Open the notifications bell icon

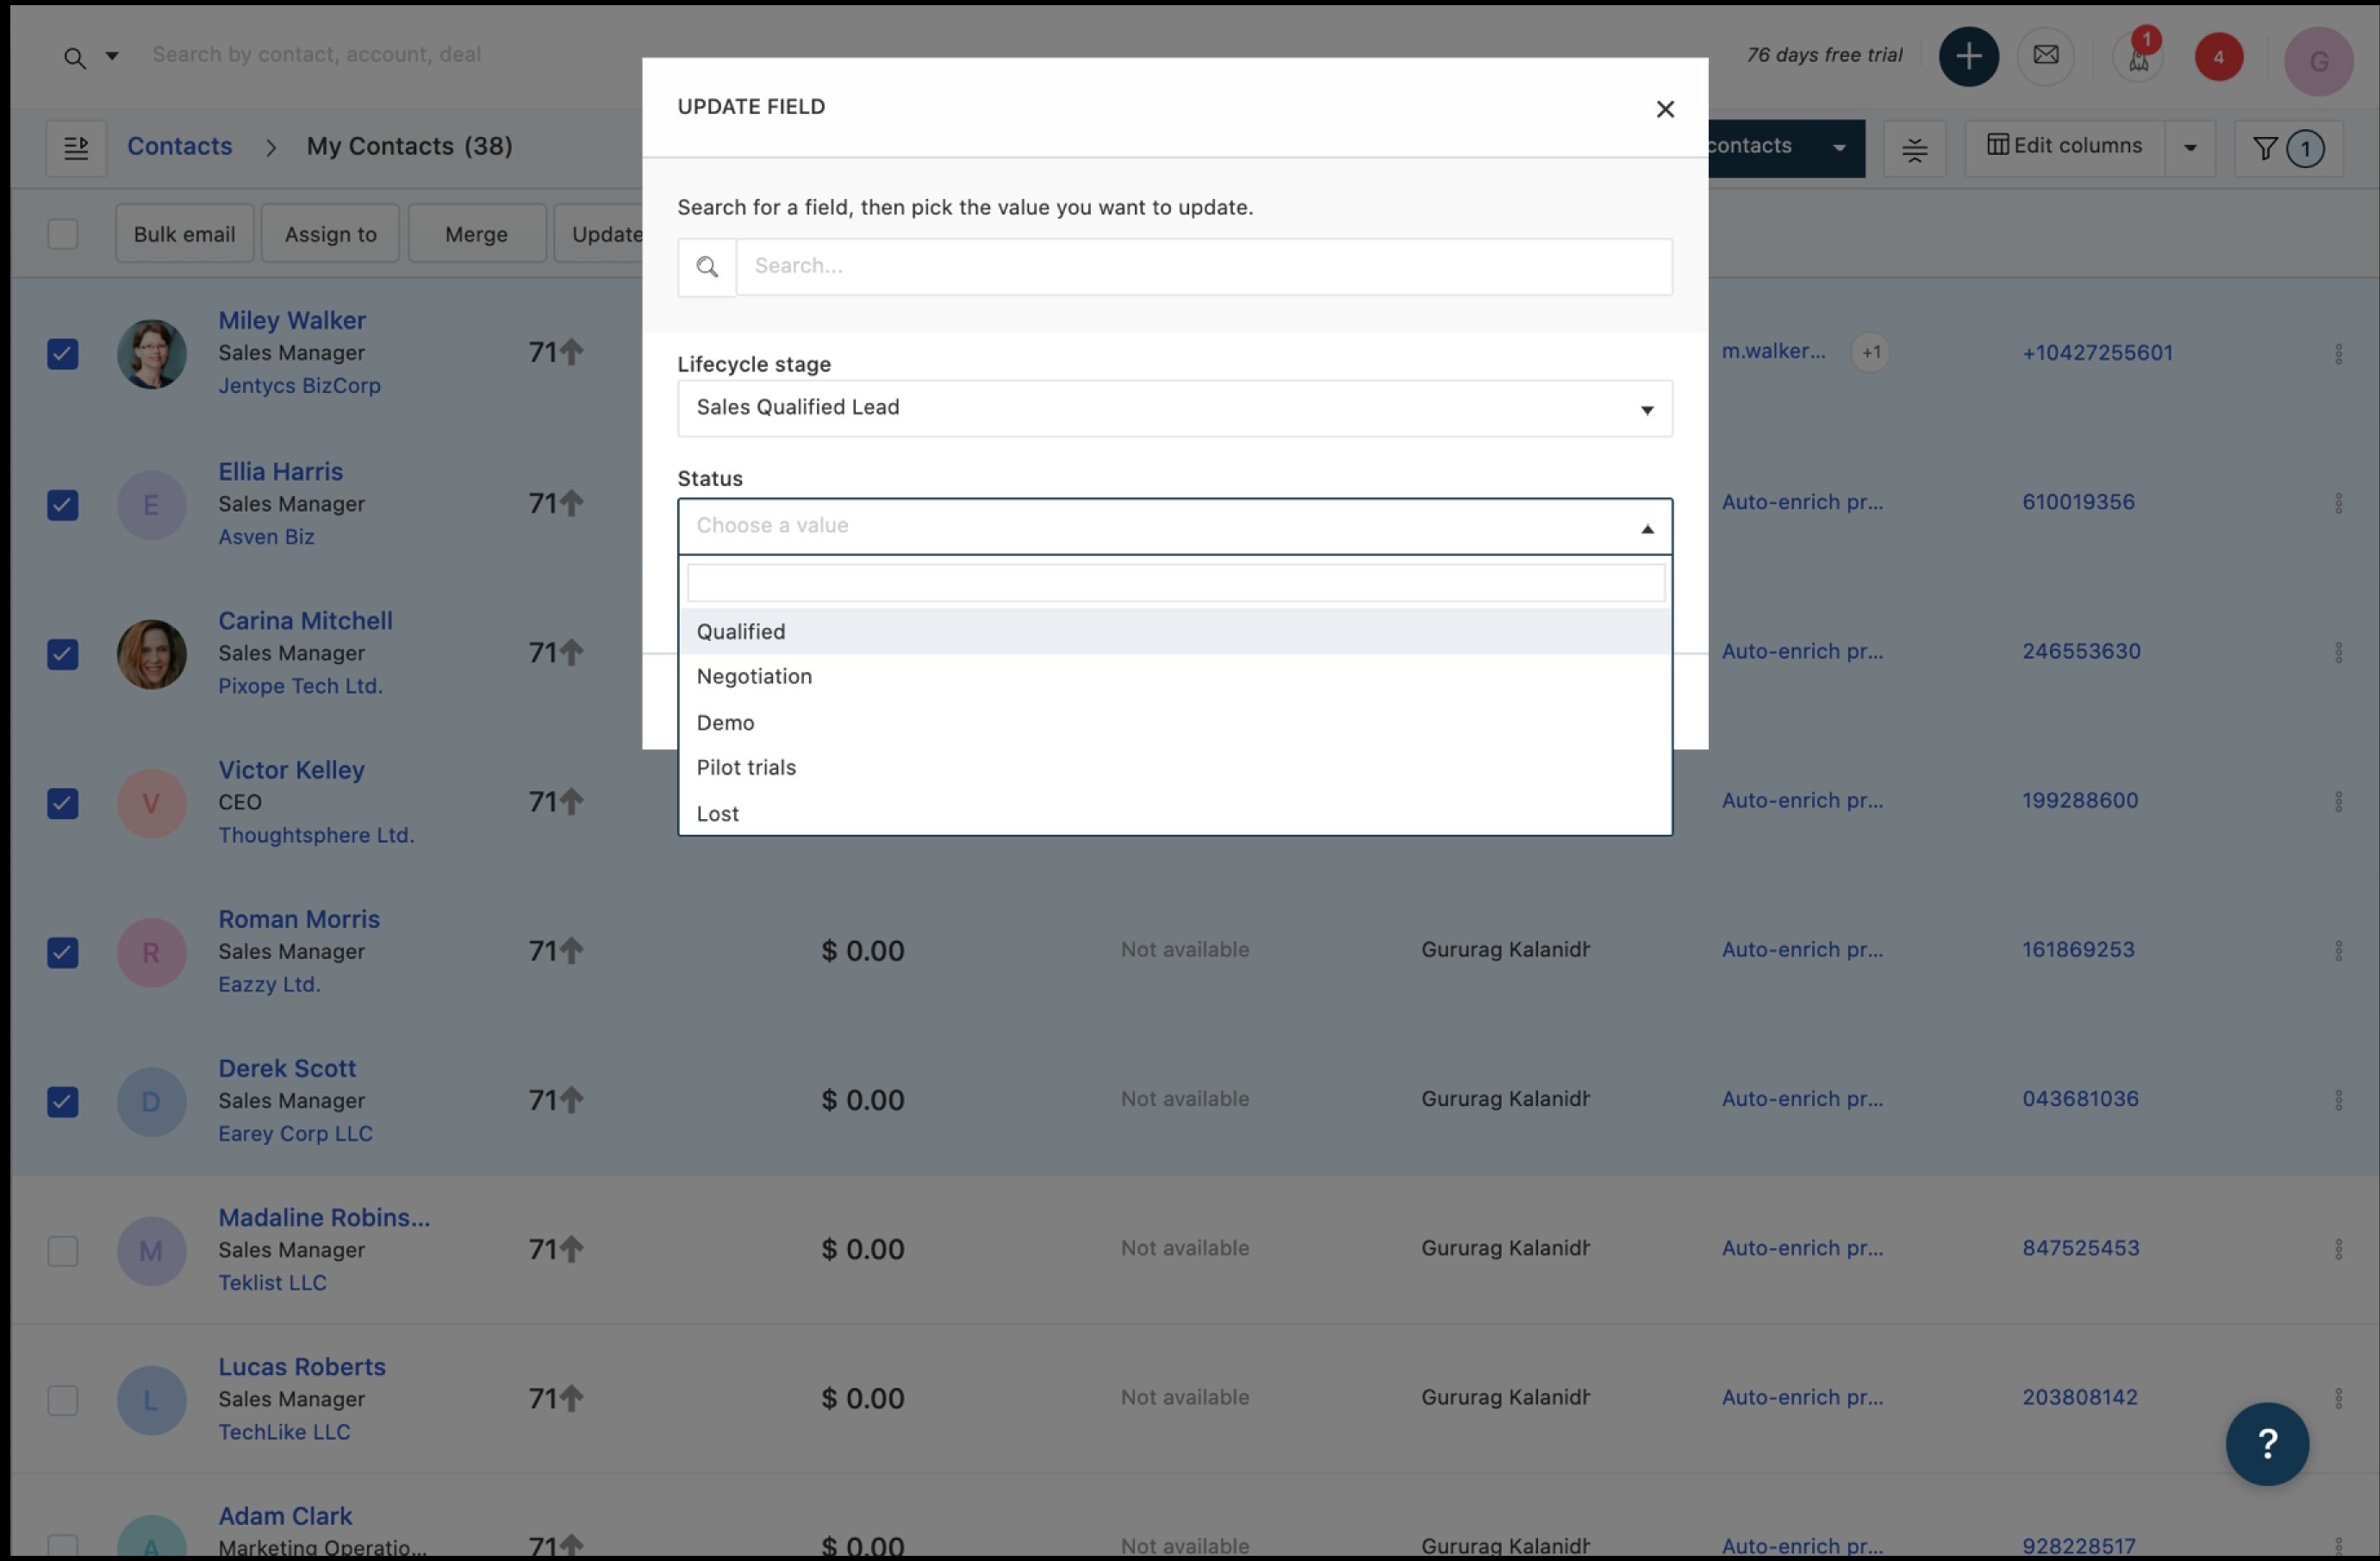click(x=2138, y=58)
